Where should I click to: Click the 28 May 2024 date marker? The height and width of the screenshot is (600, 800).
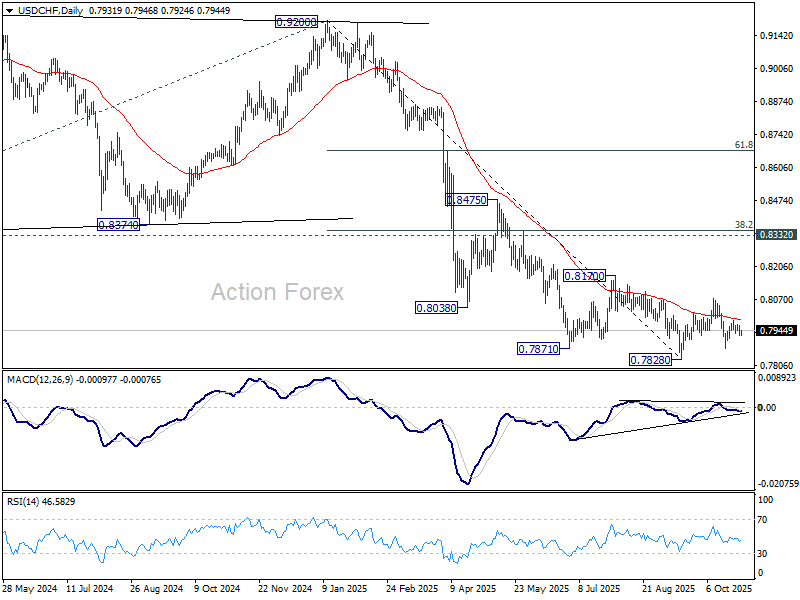(x=30, y=589)
